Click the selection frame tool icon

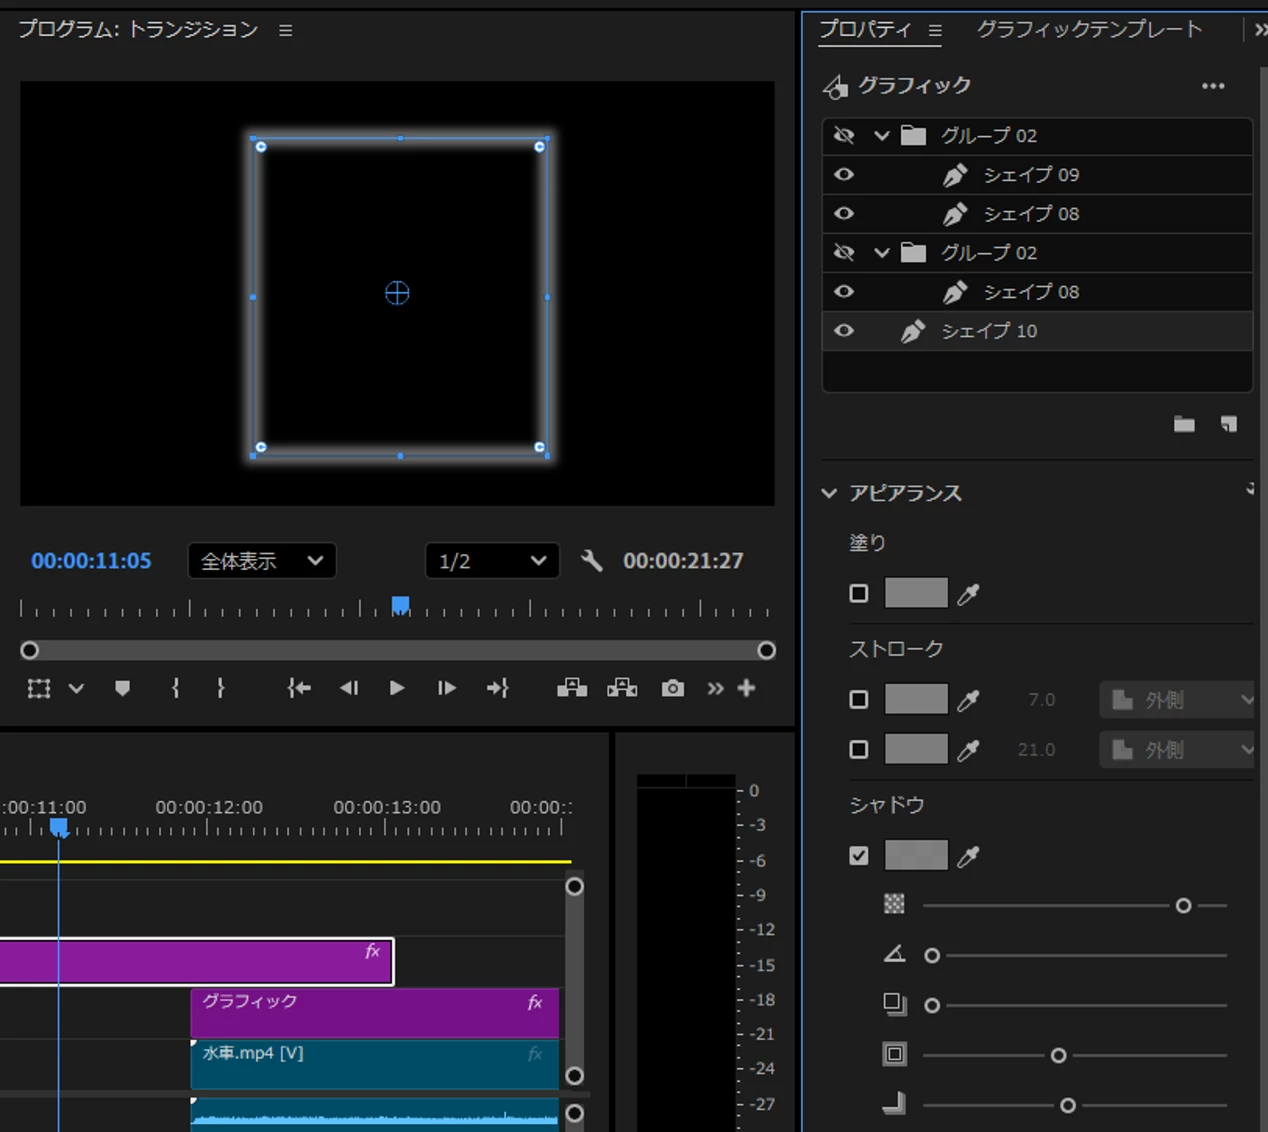coord(39,688)
